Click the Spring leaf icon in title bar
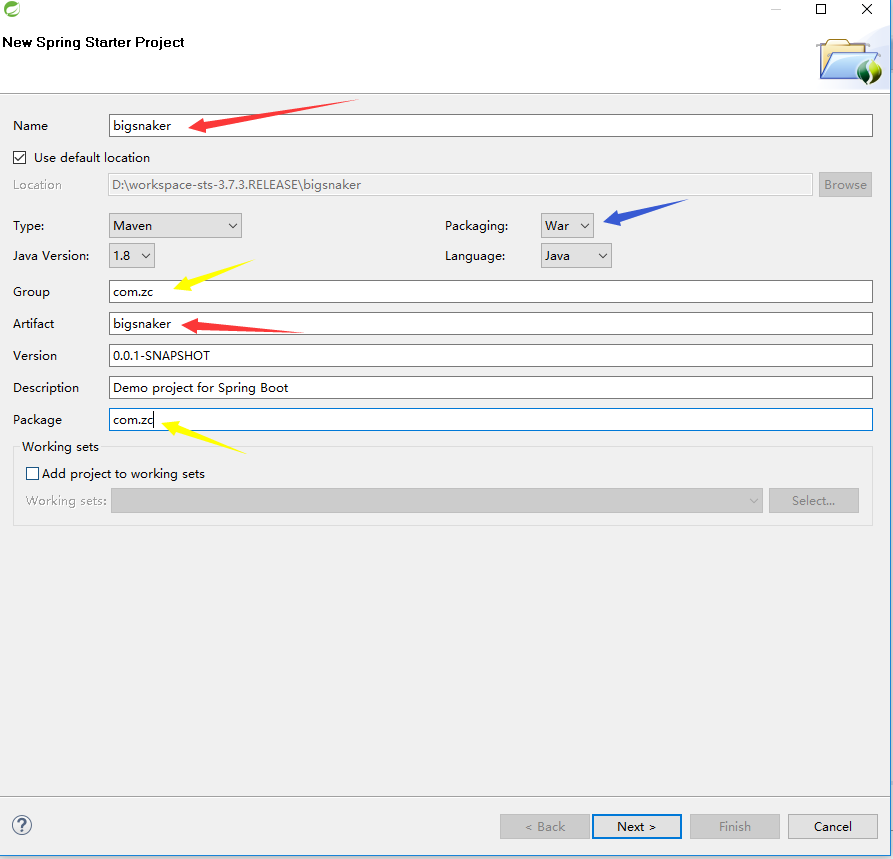The image size is (893, 859). [x=11, y=9]
